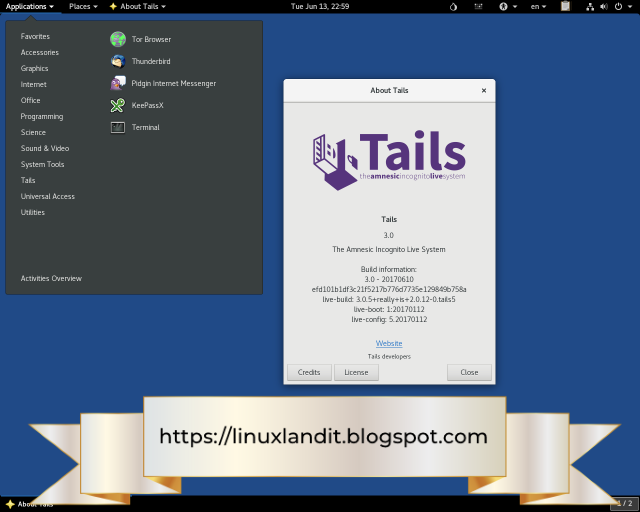Click the Tor onion status icon
The height and width of the screenshot is (512, 640).
point(453,7)
